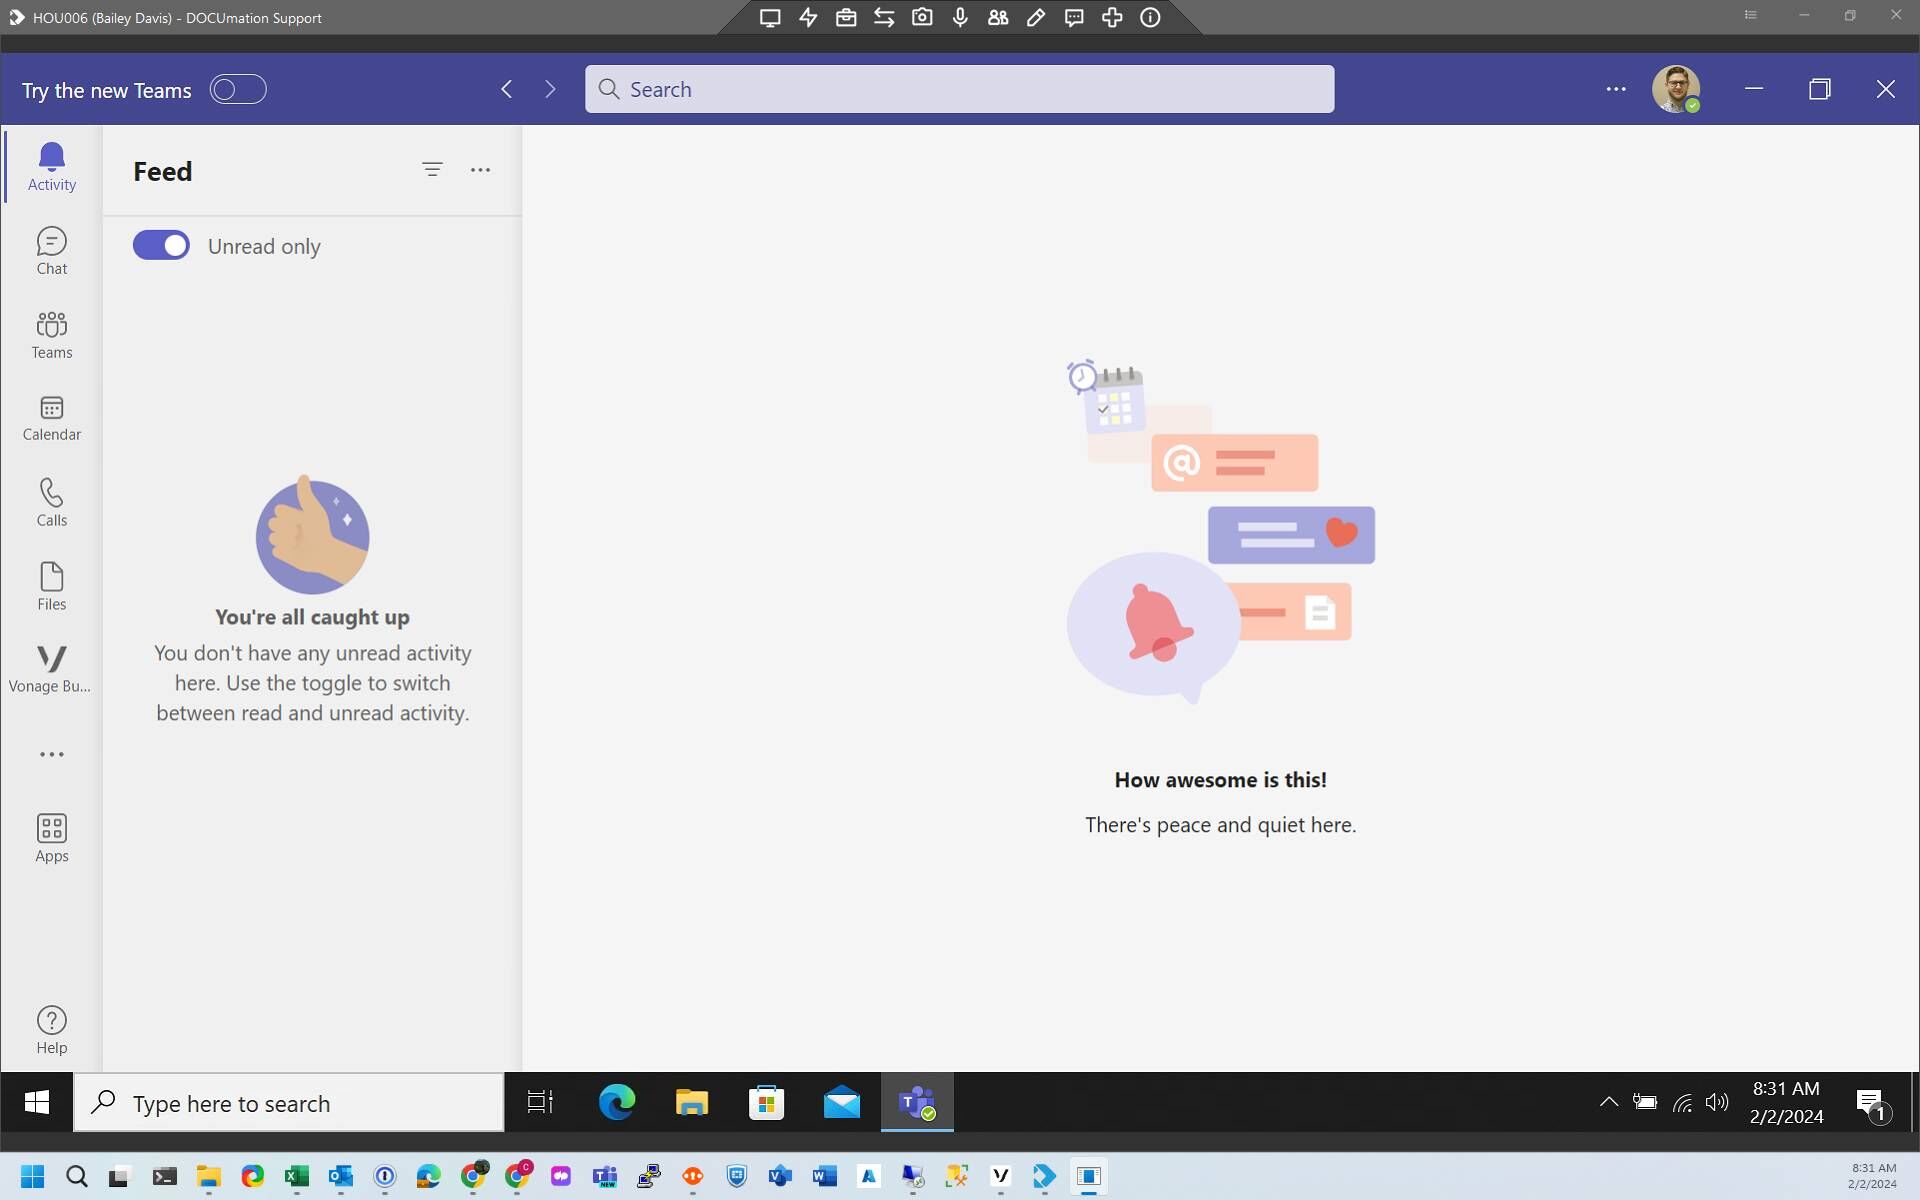Open the Calendar app in sidebar
This screenshot has height=1200, width=1920.
pyautogui.click(x=51, y=417)
